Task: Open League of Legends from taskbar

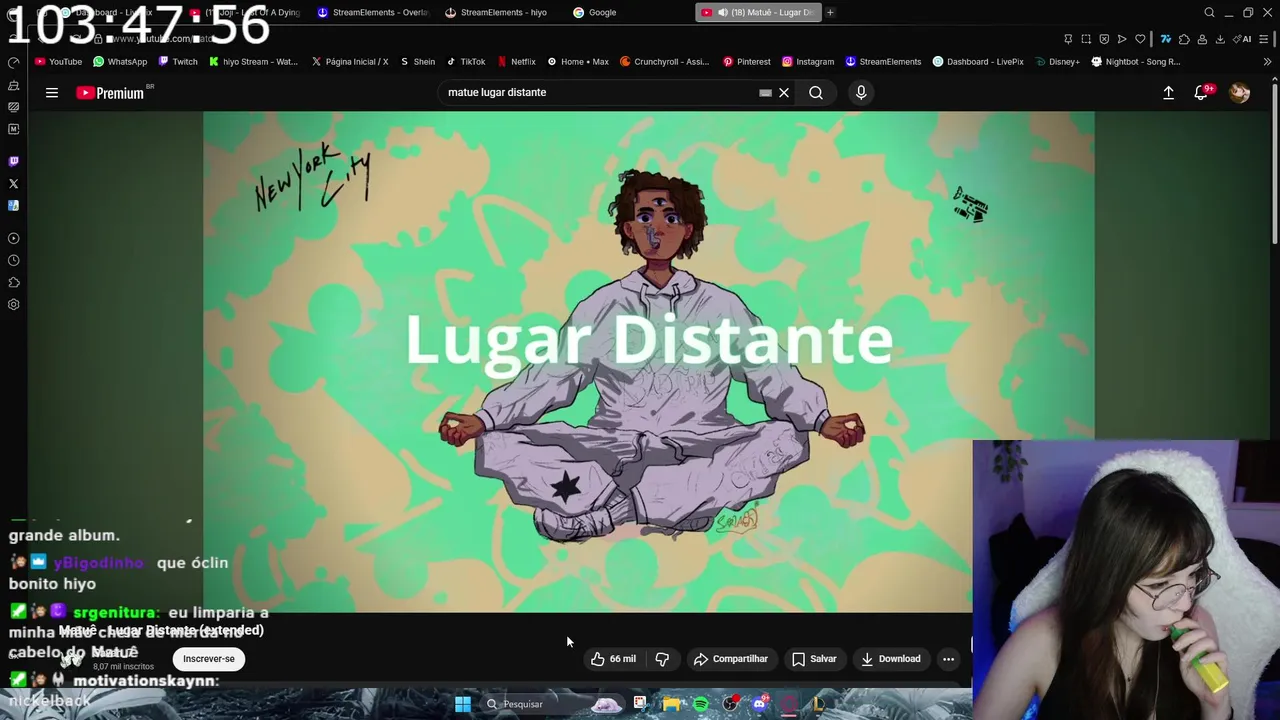Action: (x=818, y=704)
